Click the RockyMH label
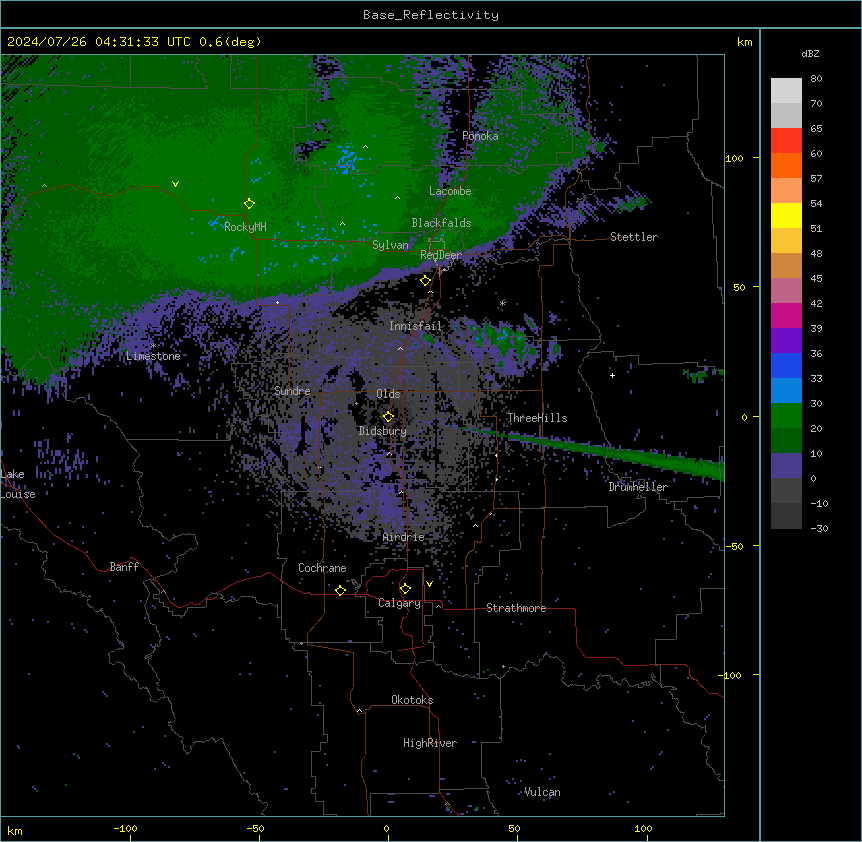Image resolution: width=862 pixels, height=842 pixels. (245, 226)
